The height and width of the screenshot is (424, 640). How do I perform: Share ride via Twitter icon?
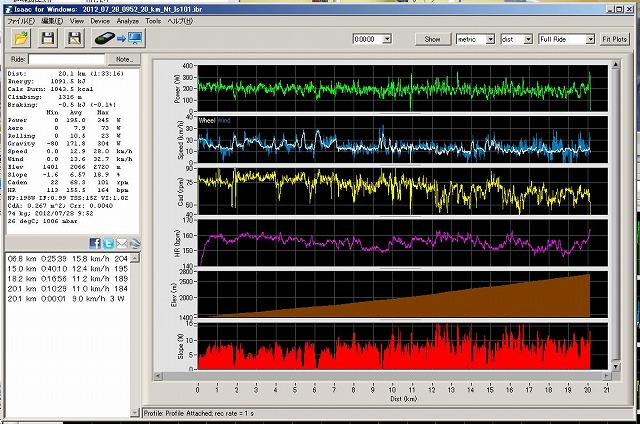click(108, 243)
